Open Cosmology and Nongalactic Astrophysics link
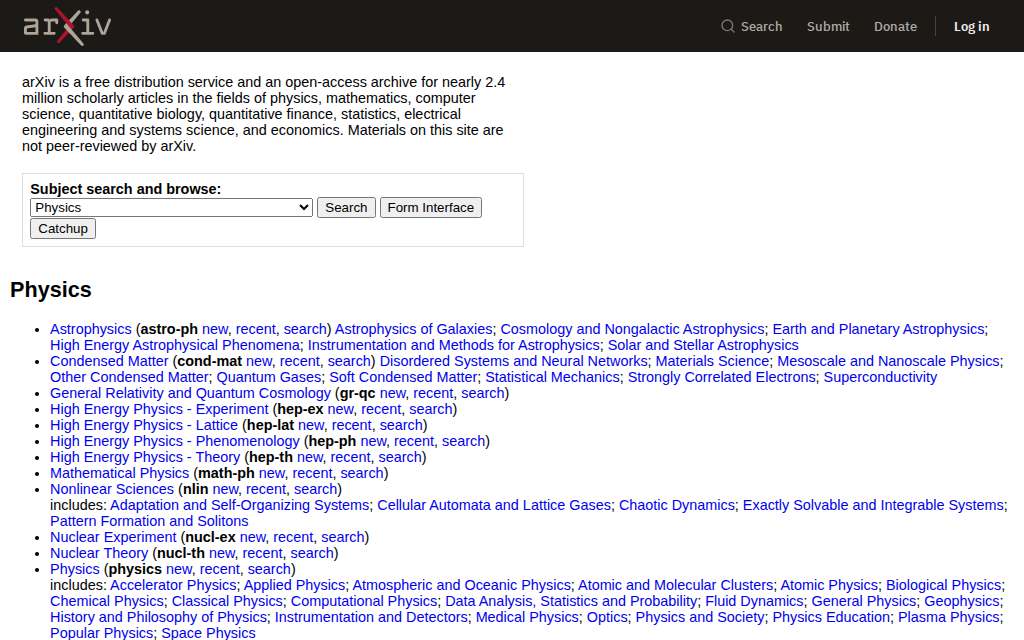 [x=632, y=329]
